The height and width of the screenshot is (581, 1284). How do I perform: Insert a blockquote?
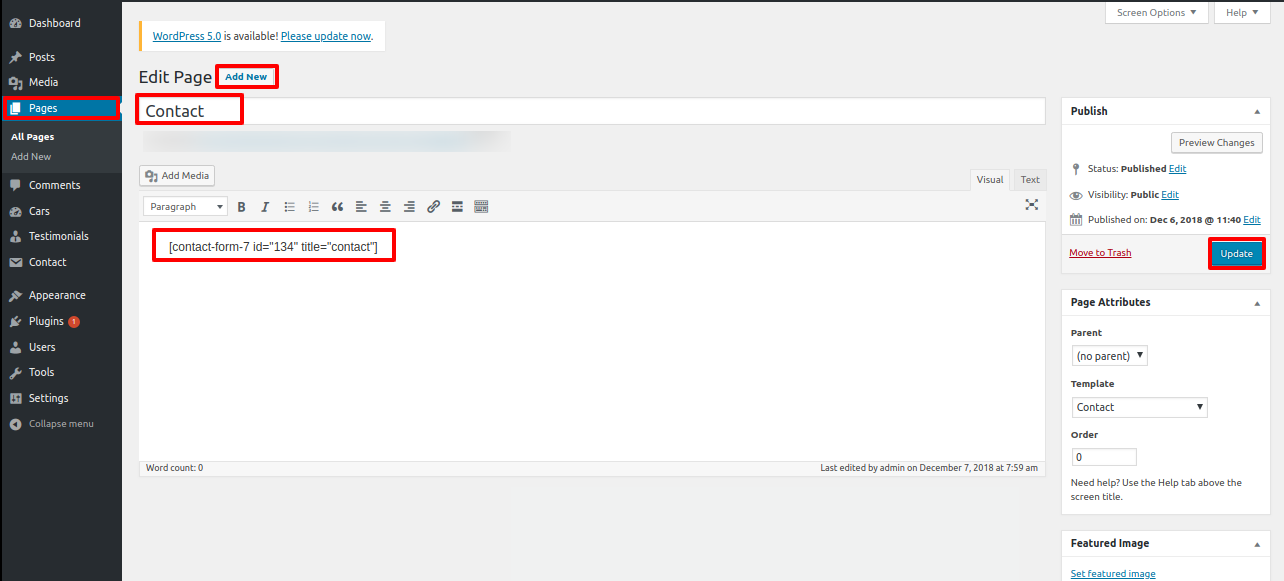click(337, 207)
